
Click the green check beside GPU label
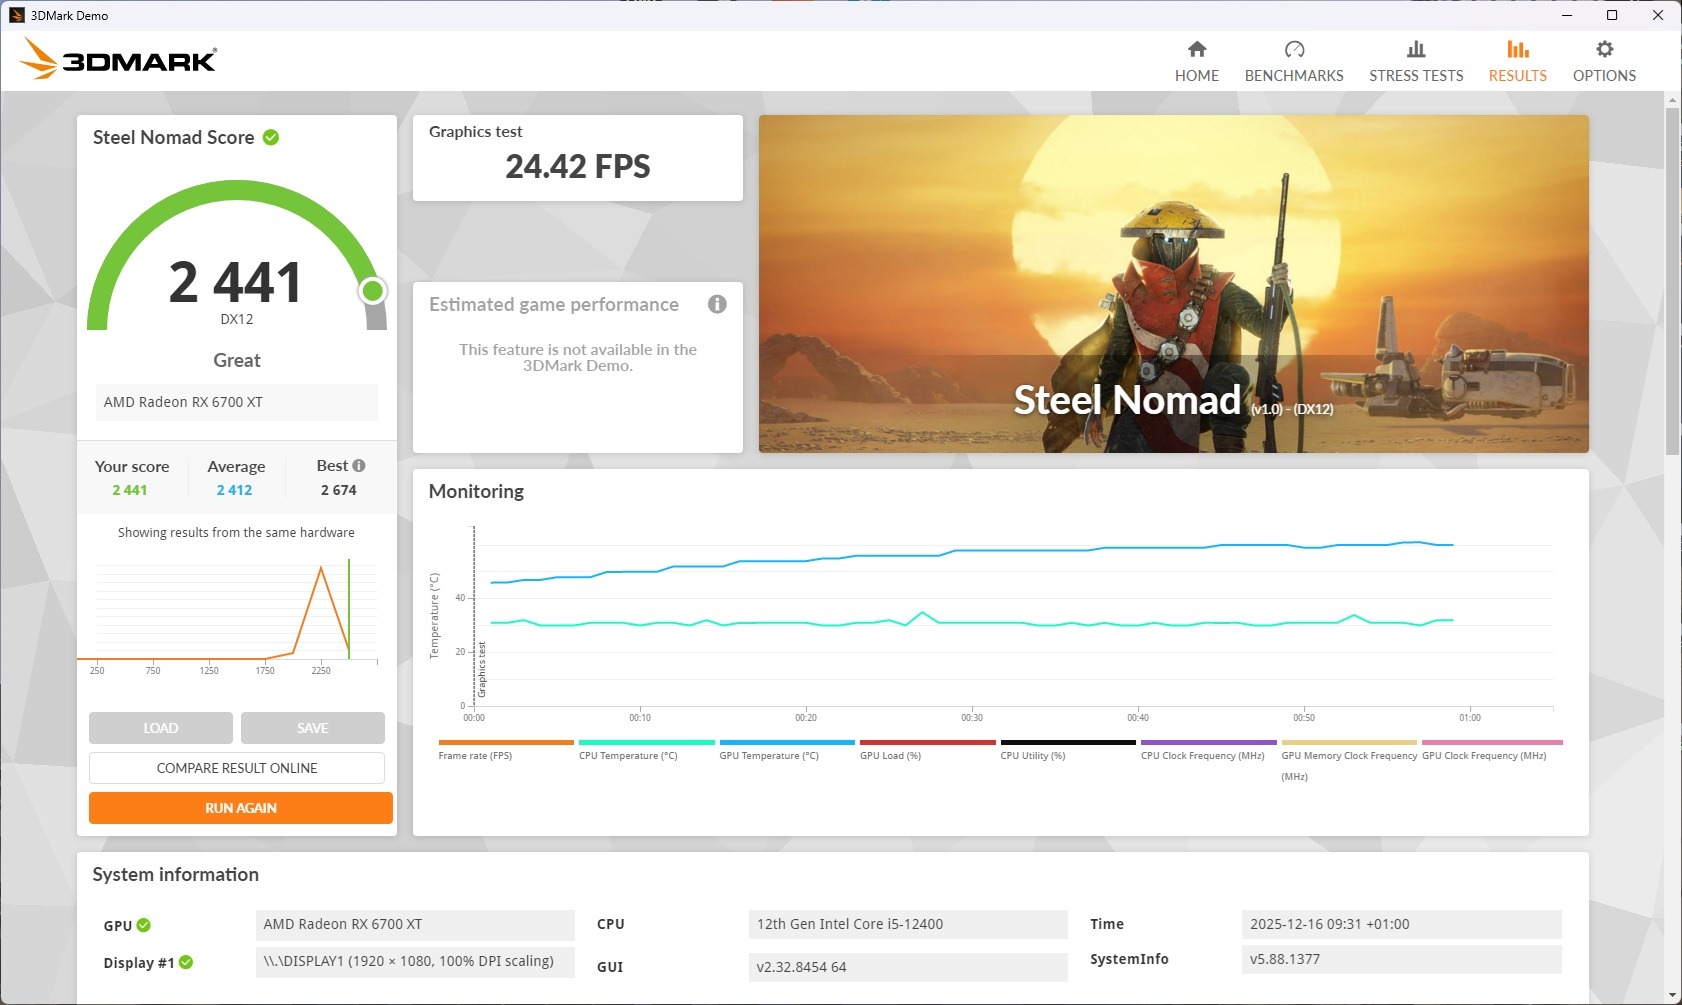[x=144, y=925]
